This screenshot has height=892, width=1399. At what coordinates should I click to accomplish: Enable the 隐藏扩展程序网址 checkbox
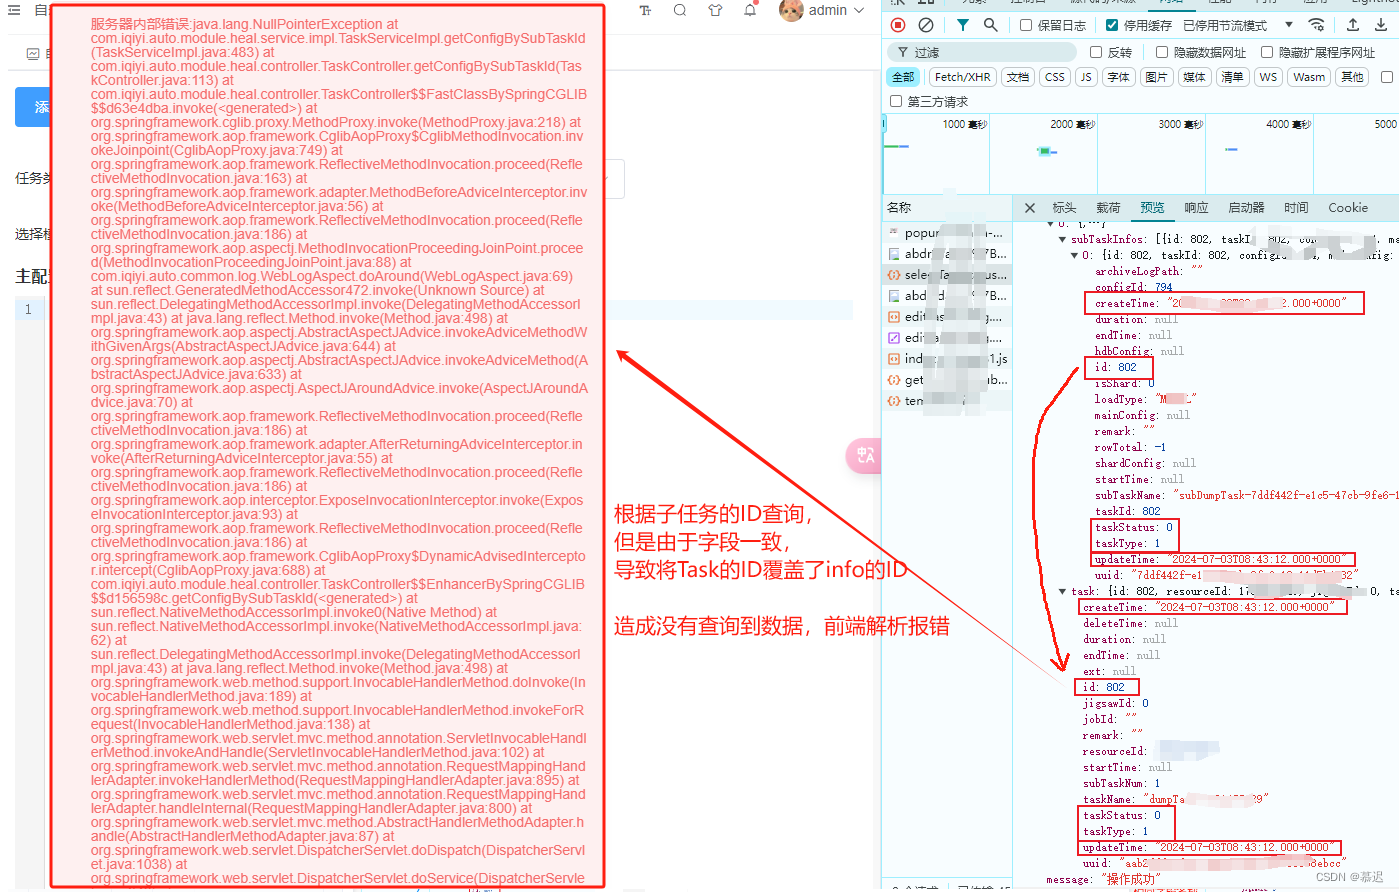click(x=1267, y=52)
